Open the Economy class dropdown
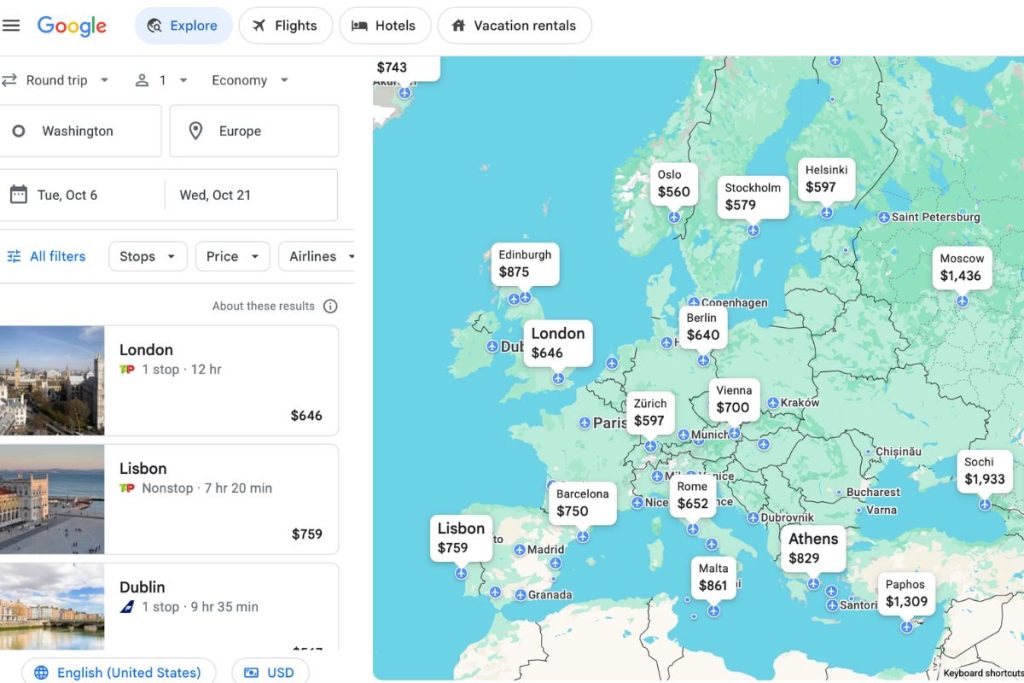 tap(249, 80)
